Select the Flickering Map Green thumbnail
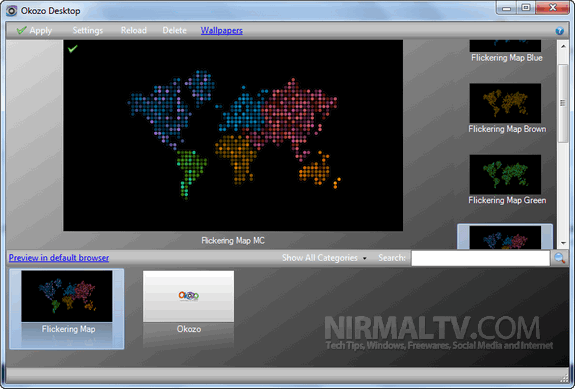575x389 pixels. (x=505, y=175)
